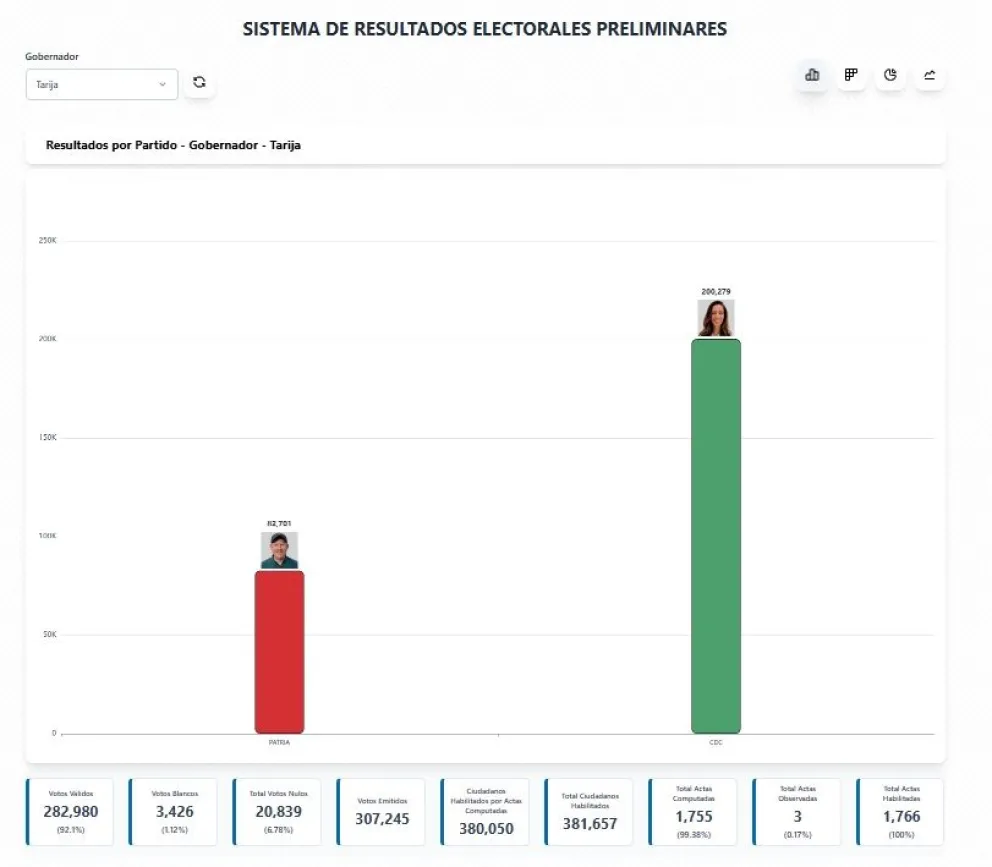This screenshot has width=992, height=867.
Task: Click the Total Actas Habilitadas card
Action: tap(901, 811)
